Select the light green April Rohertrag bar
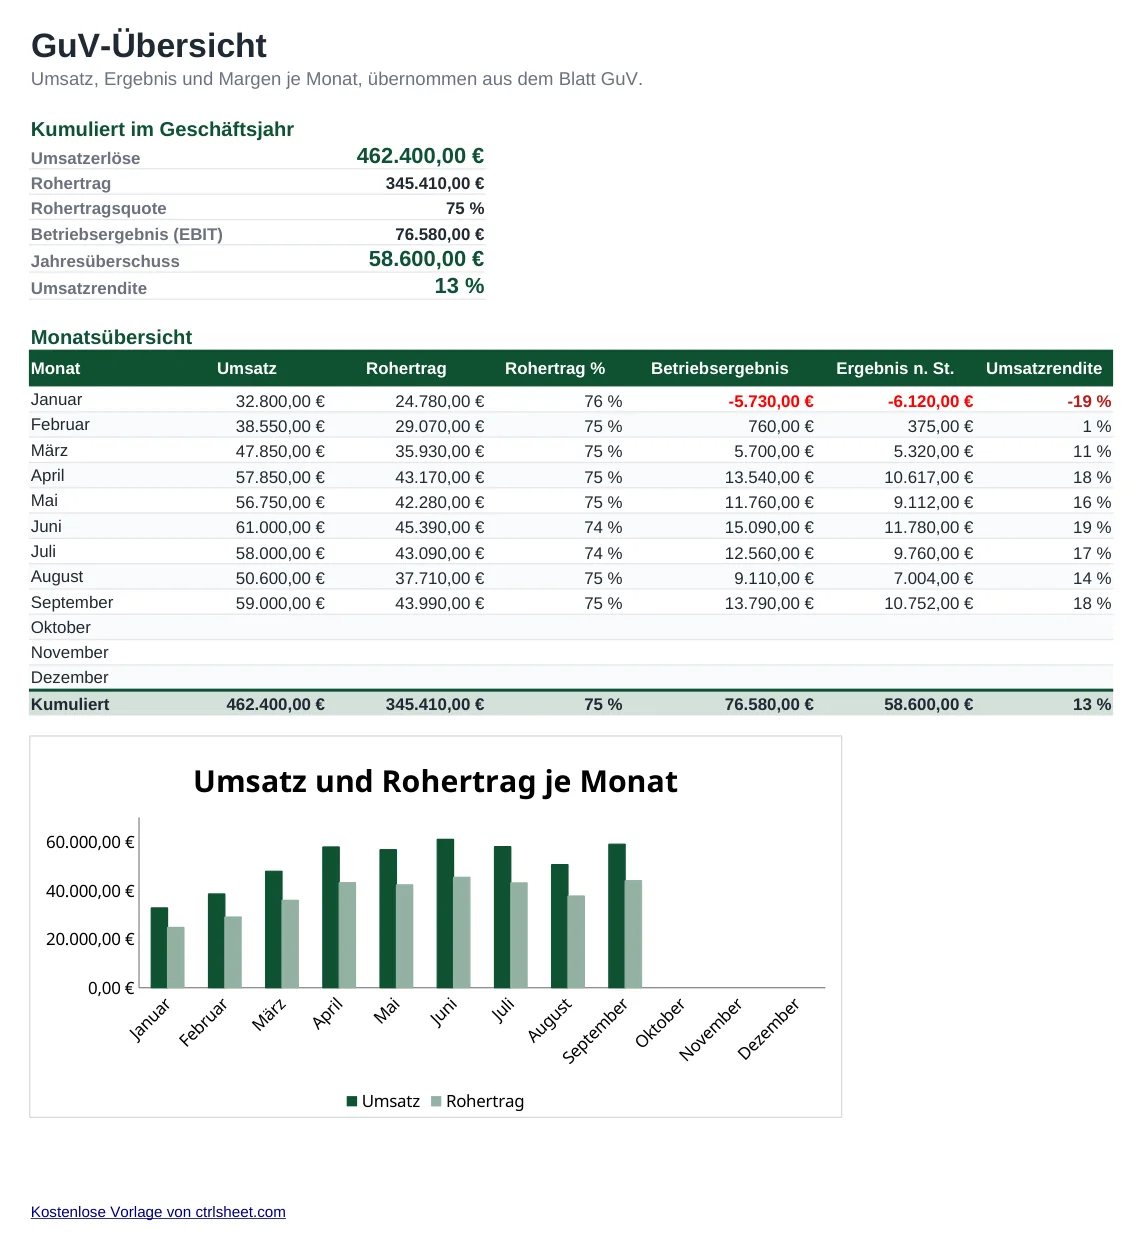Screen dimensions: 1142x1249 point(347,935)
